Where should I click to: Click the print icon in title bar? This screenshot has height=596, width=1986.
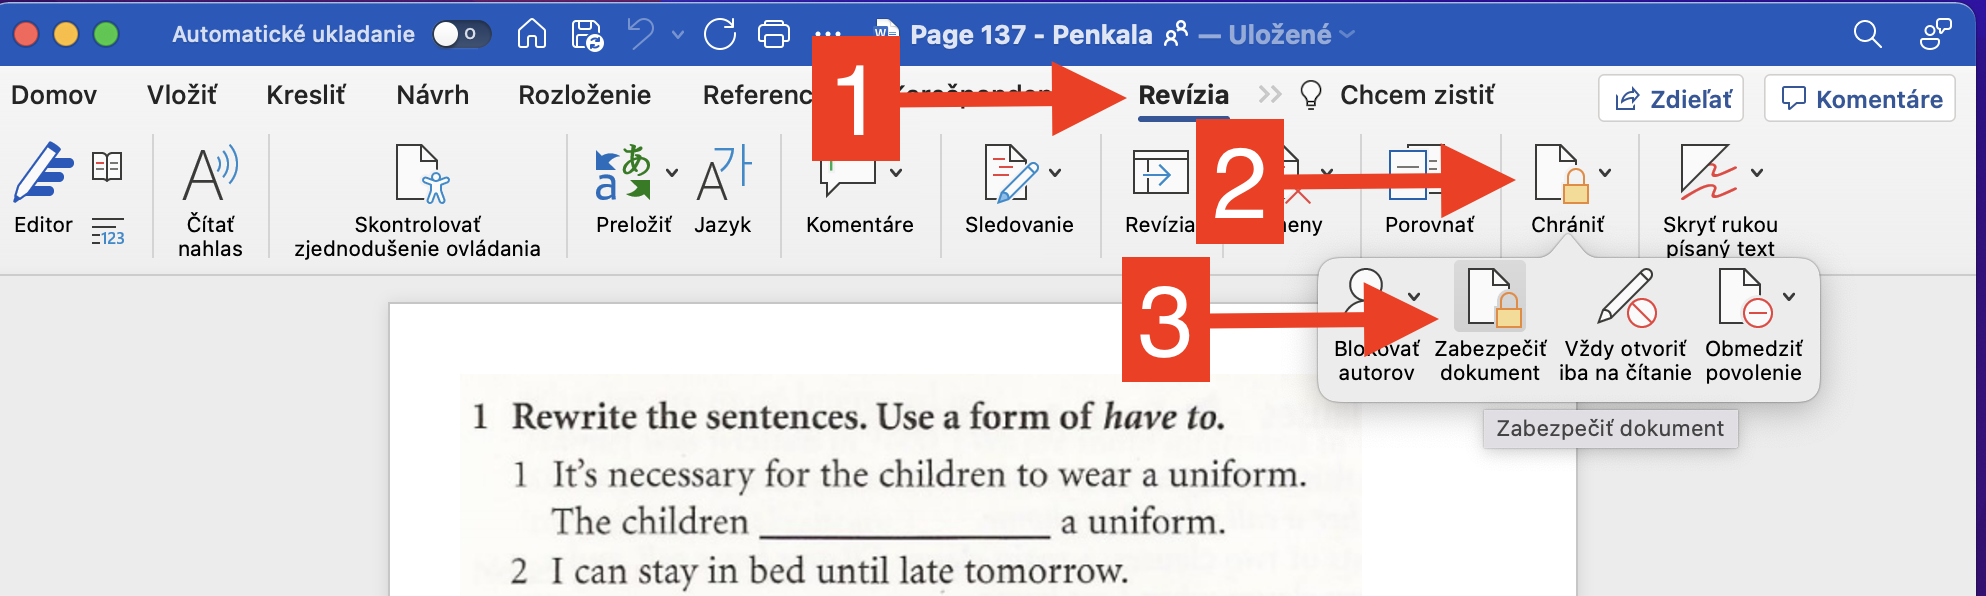(773, 35)
